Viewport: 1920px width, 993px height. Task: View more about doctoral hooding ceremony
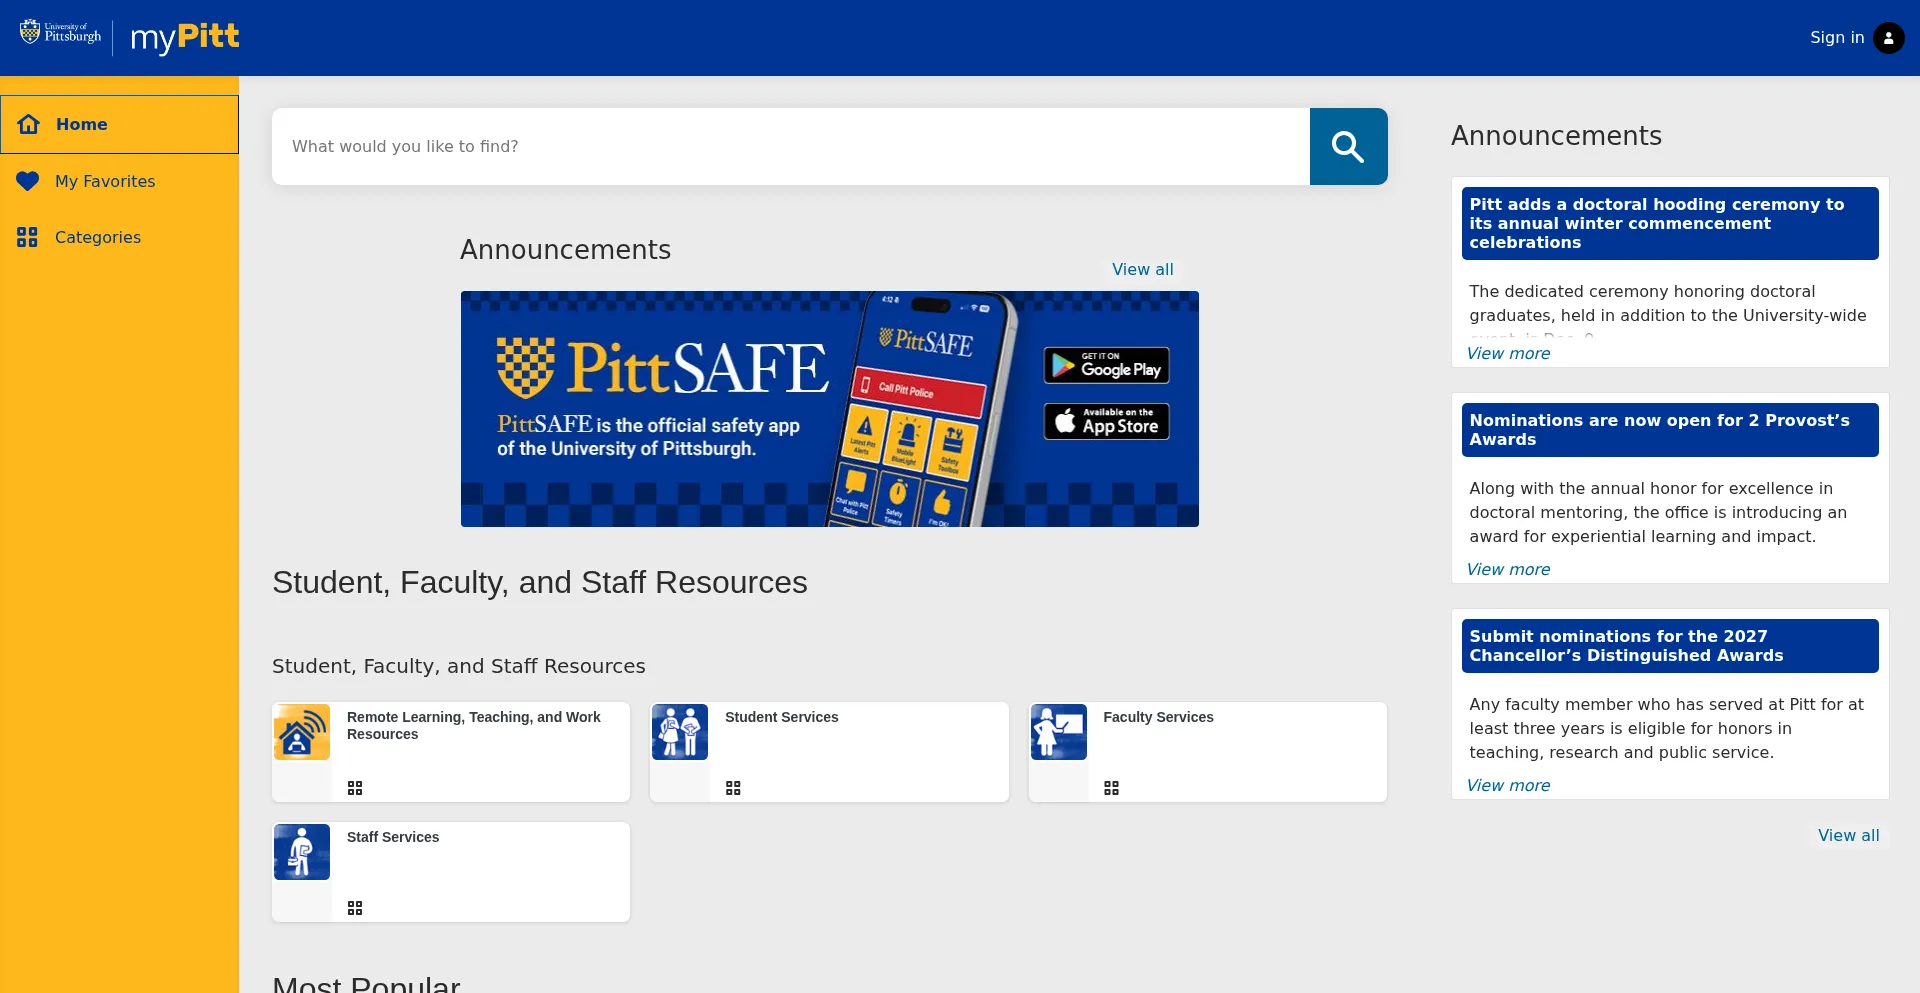(x=1508, y=353)
